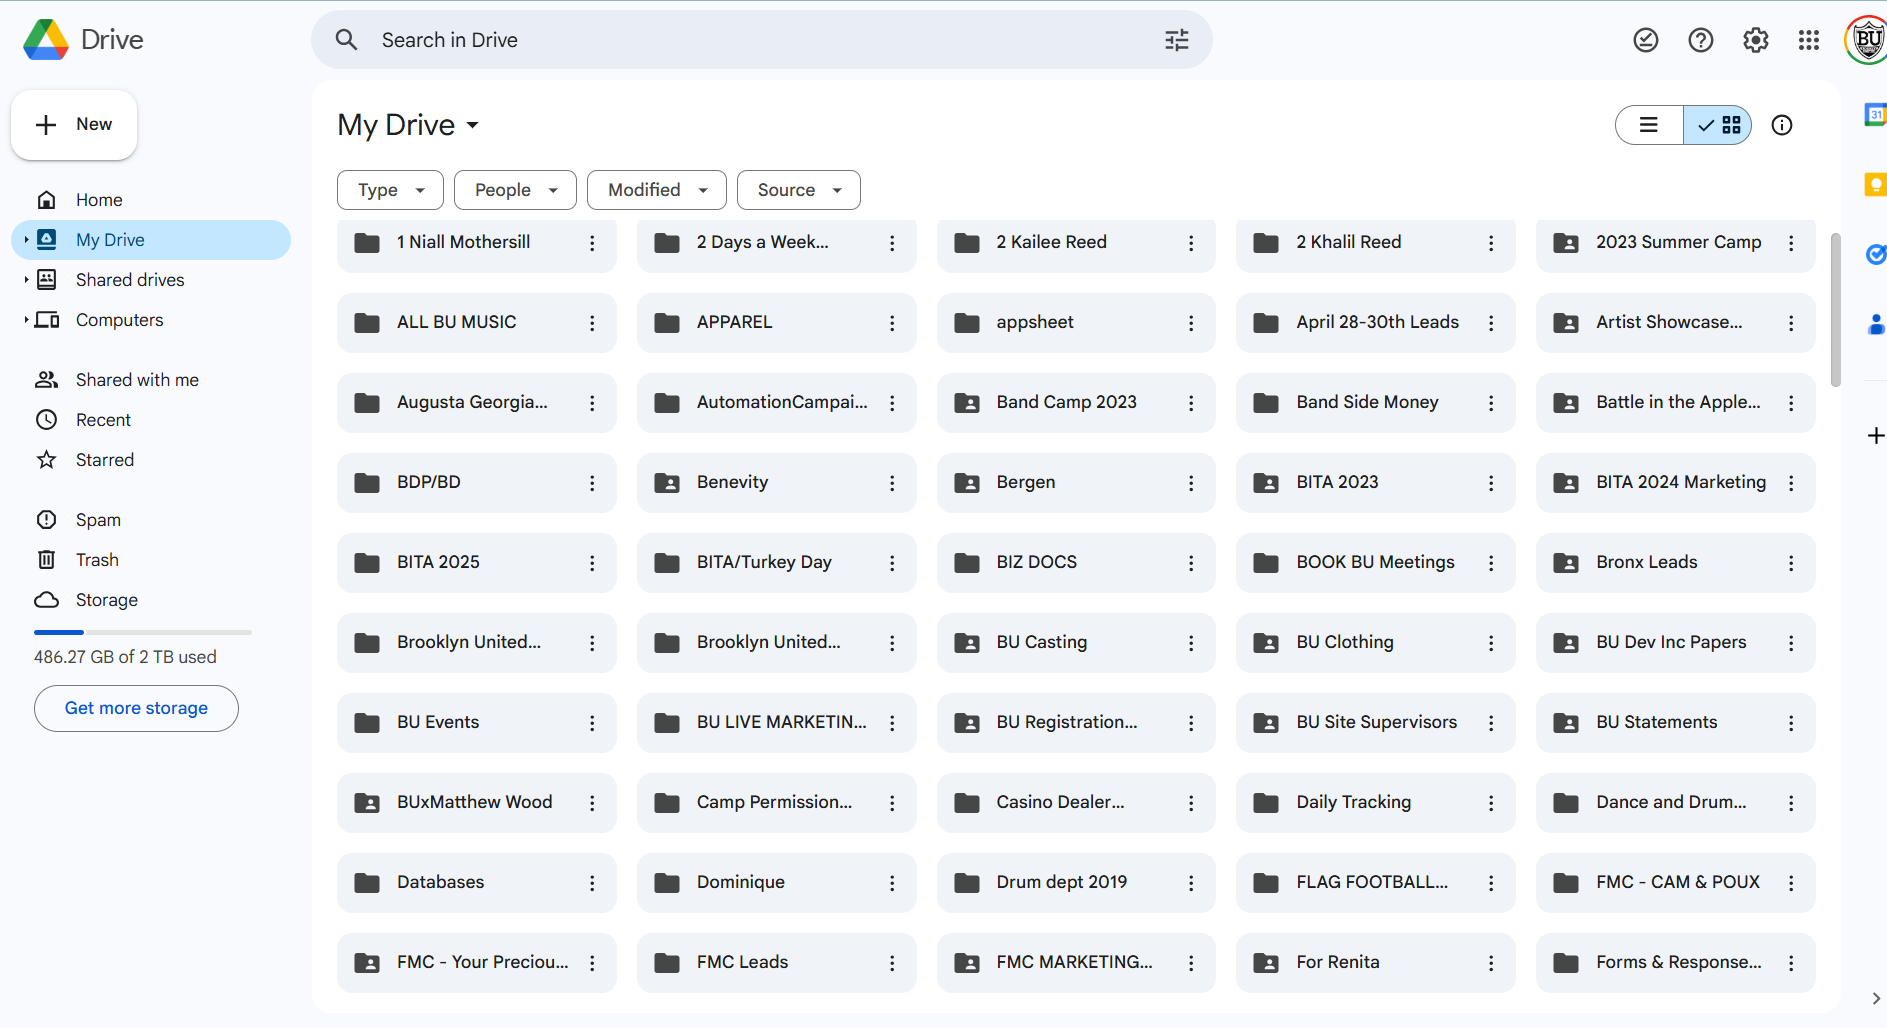This screenshot has height=1028, width=1887.
Task: Click the offline ready status icon
Action: [x=1645, y=40]
